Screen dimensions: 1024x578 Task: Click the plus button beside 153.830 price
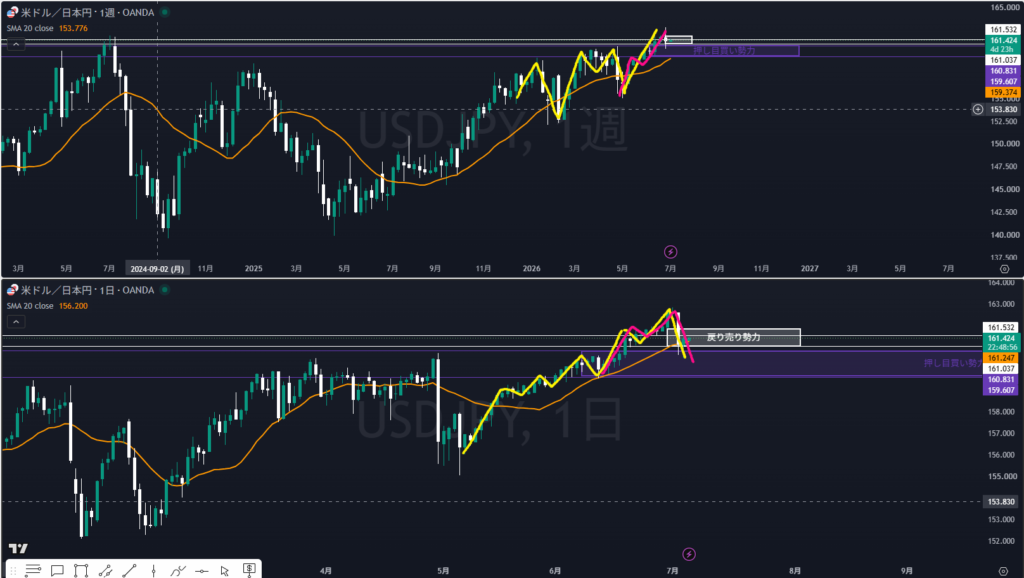pyautogui.click(x=978, y=109)
